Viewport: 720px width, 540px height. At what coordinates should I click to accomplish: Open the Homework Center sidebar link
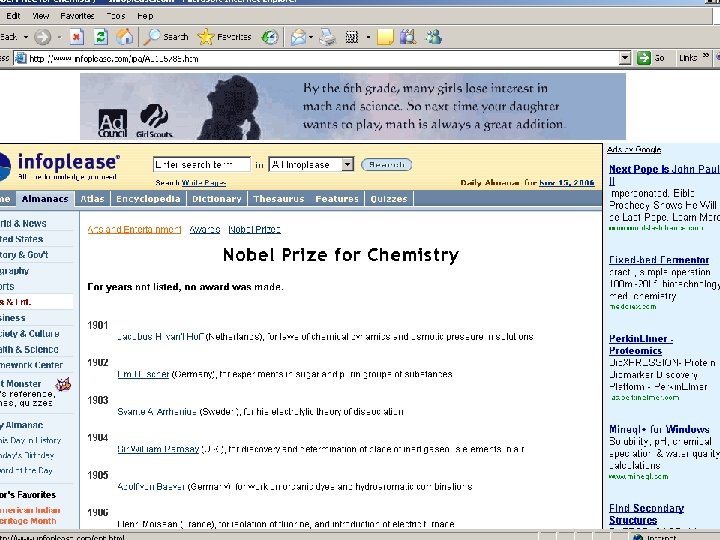pyautogui.click(x=32, y=365)
